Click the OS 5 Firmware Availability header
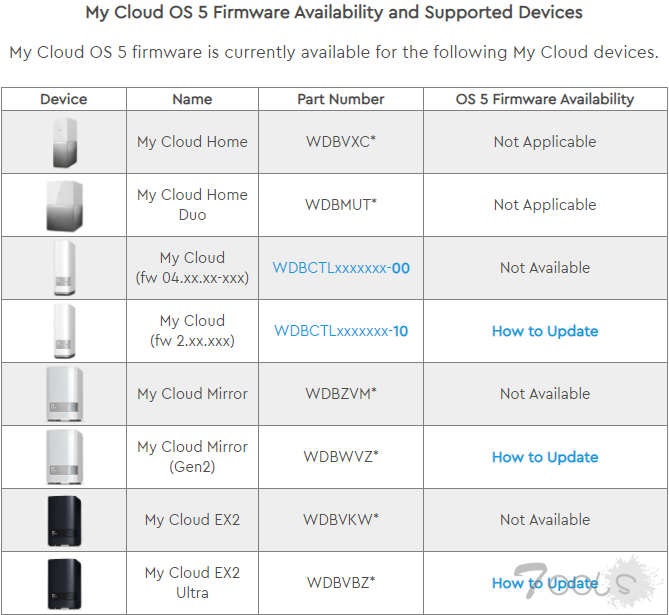669x615 pixels. click(545, 99)
